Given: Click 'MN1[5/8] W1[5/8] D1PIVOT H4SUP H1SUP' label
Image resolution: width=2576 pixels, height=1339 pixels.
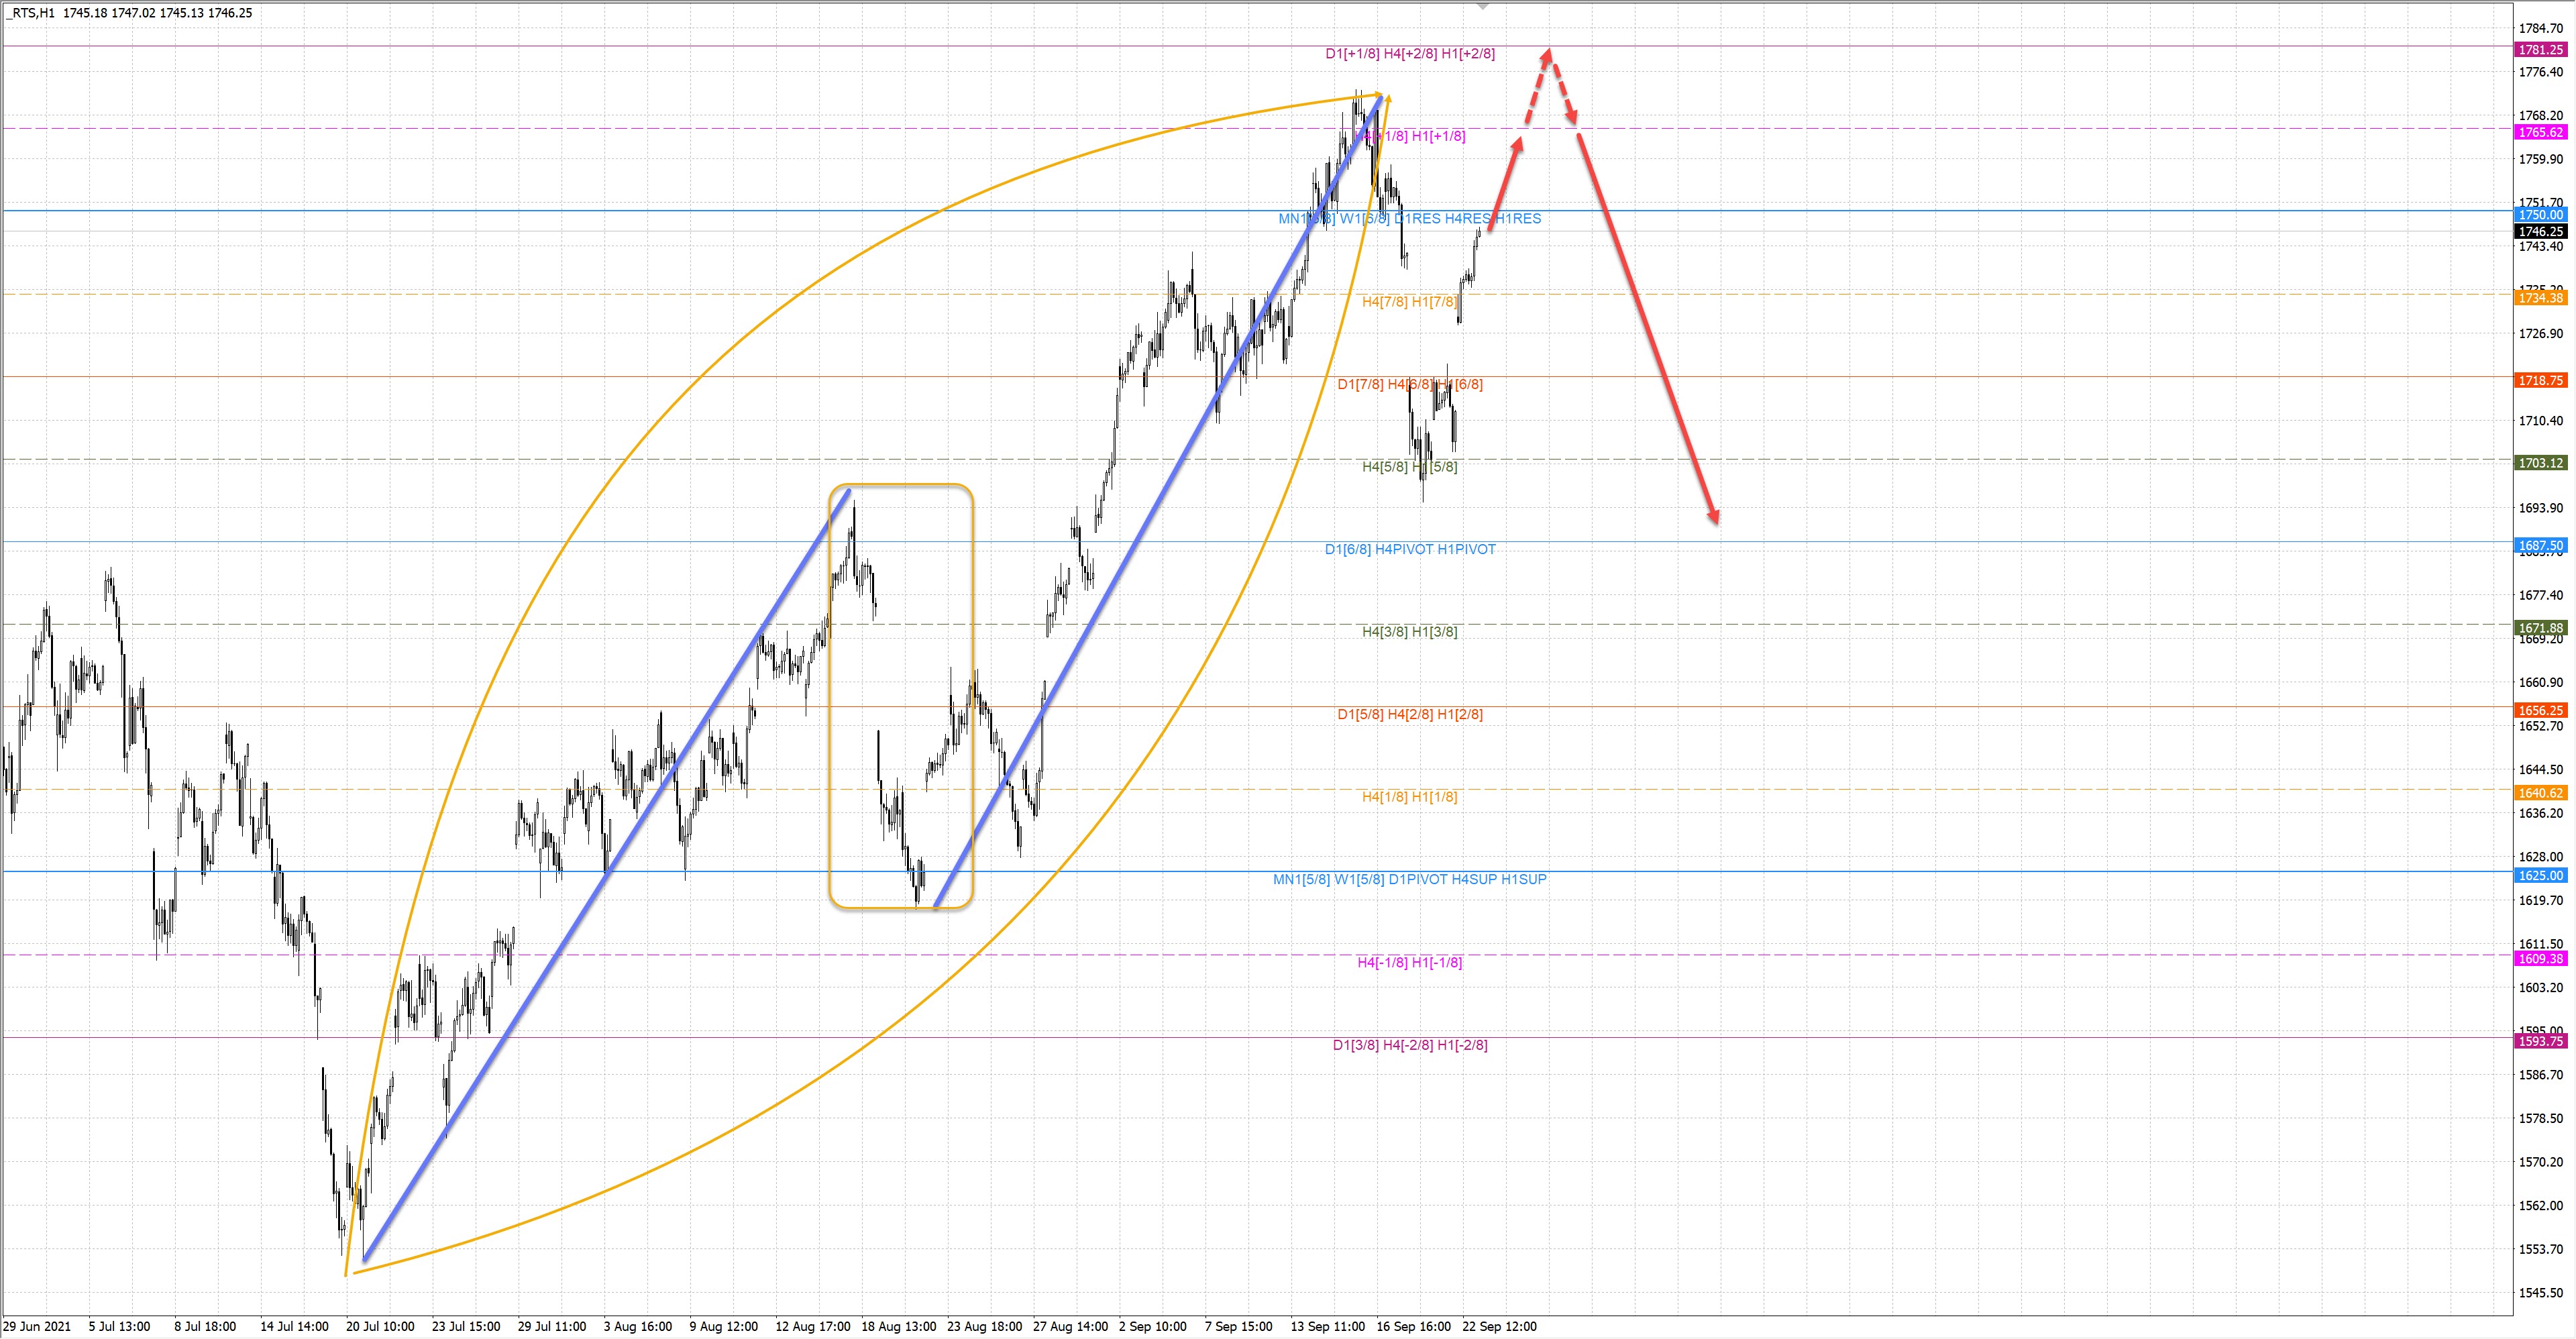Looking at the screenshot, I should (x=1410, y=879).
